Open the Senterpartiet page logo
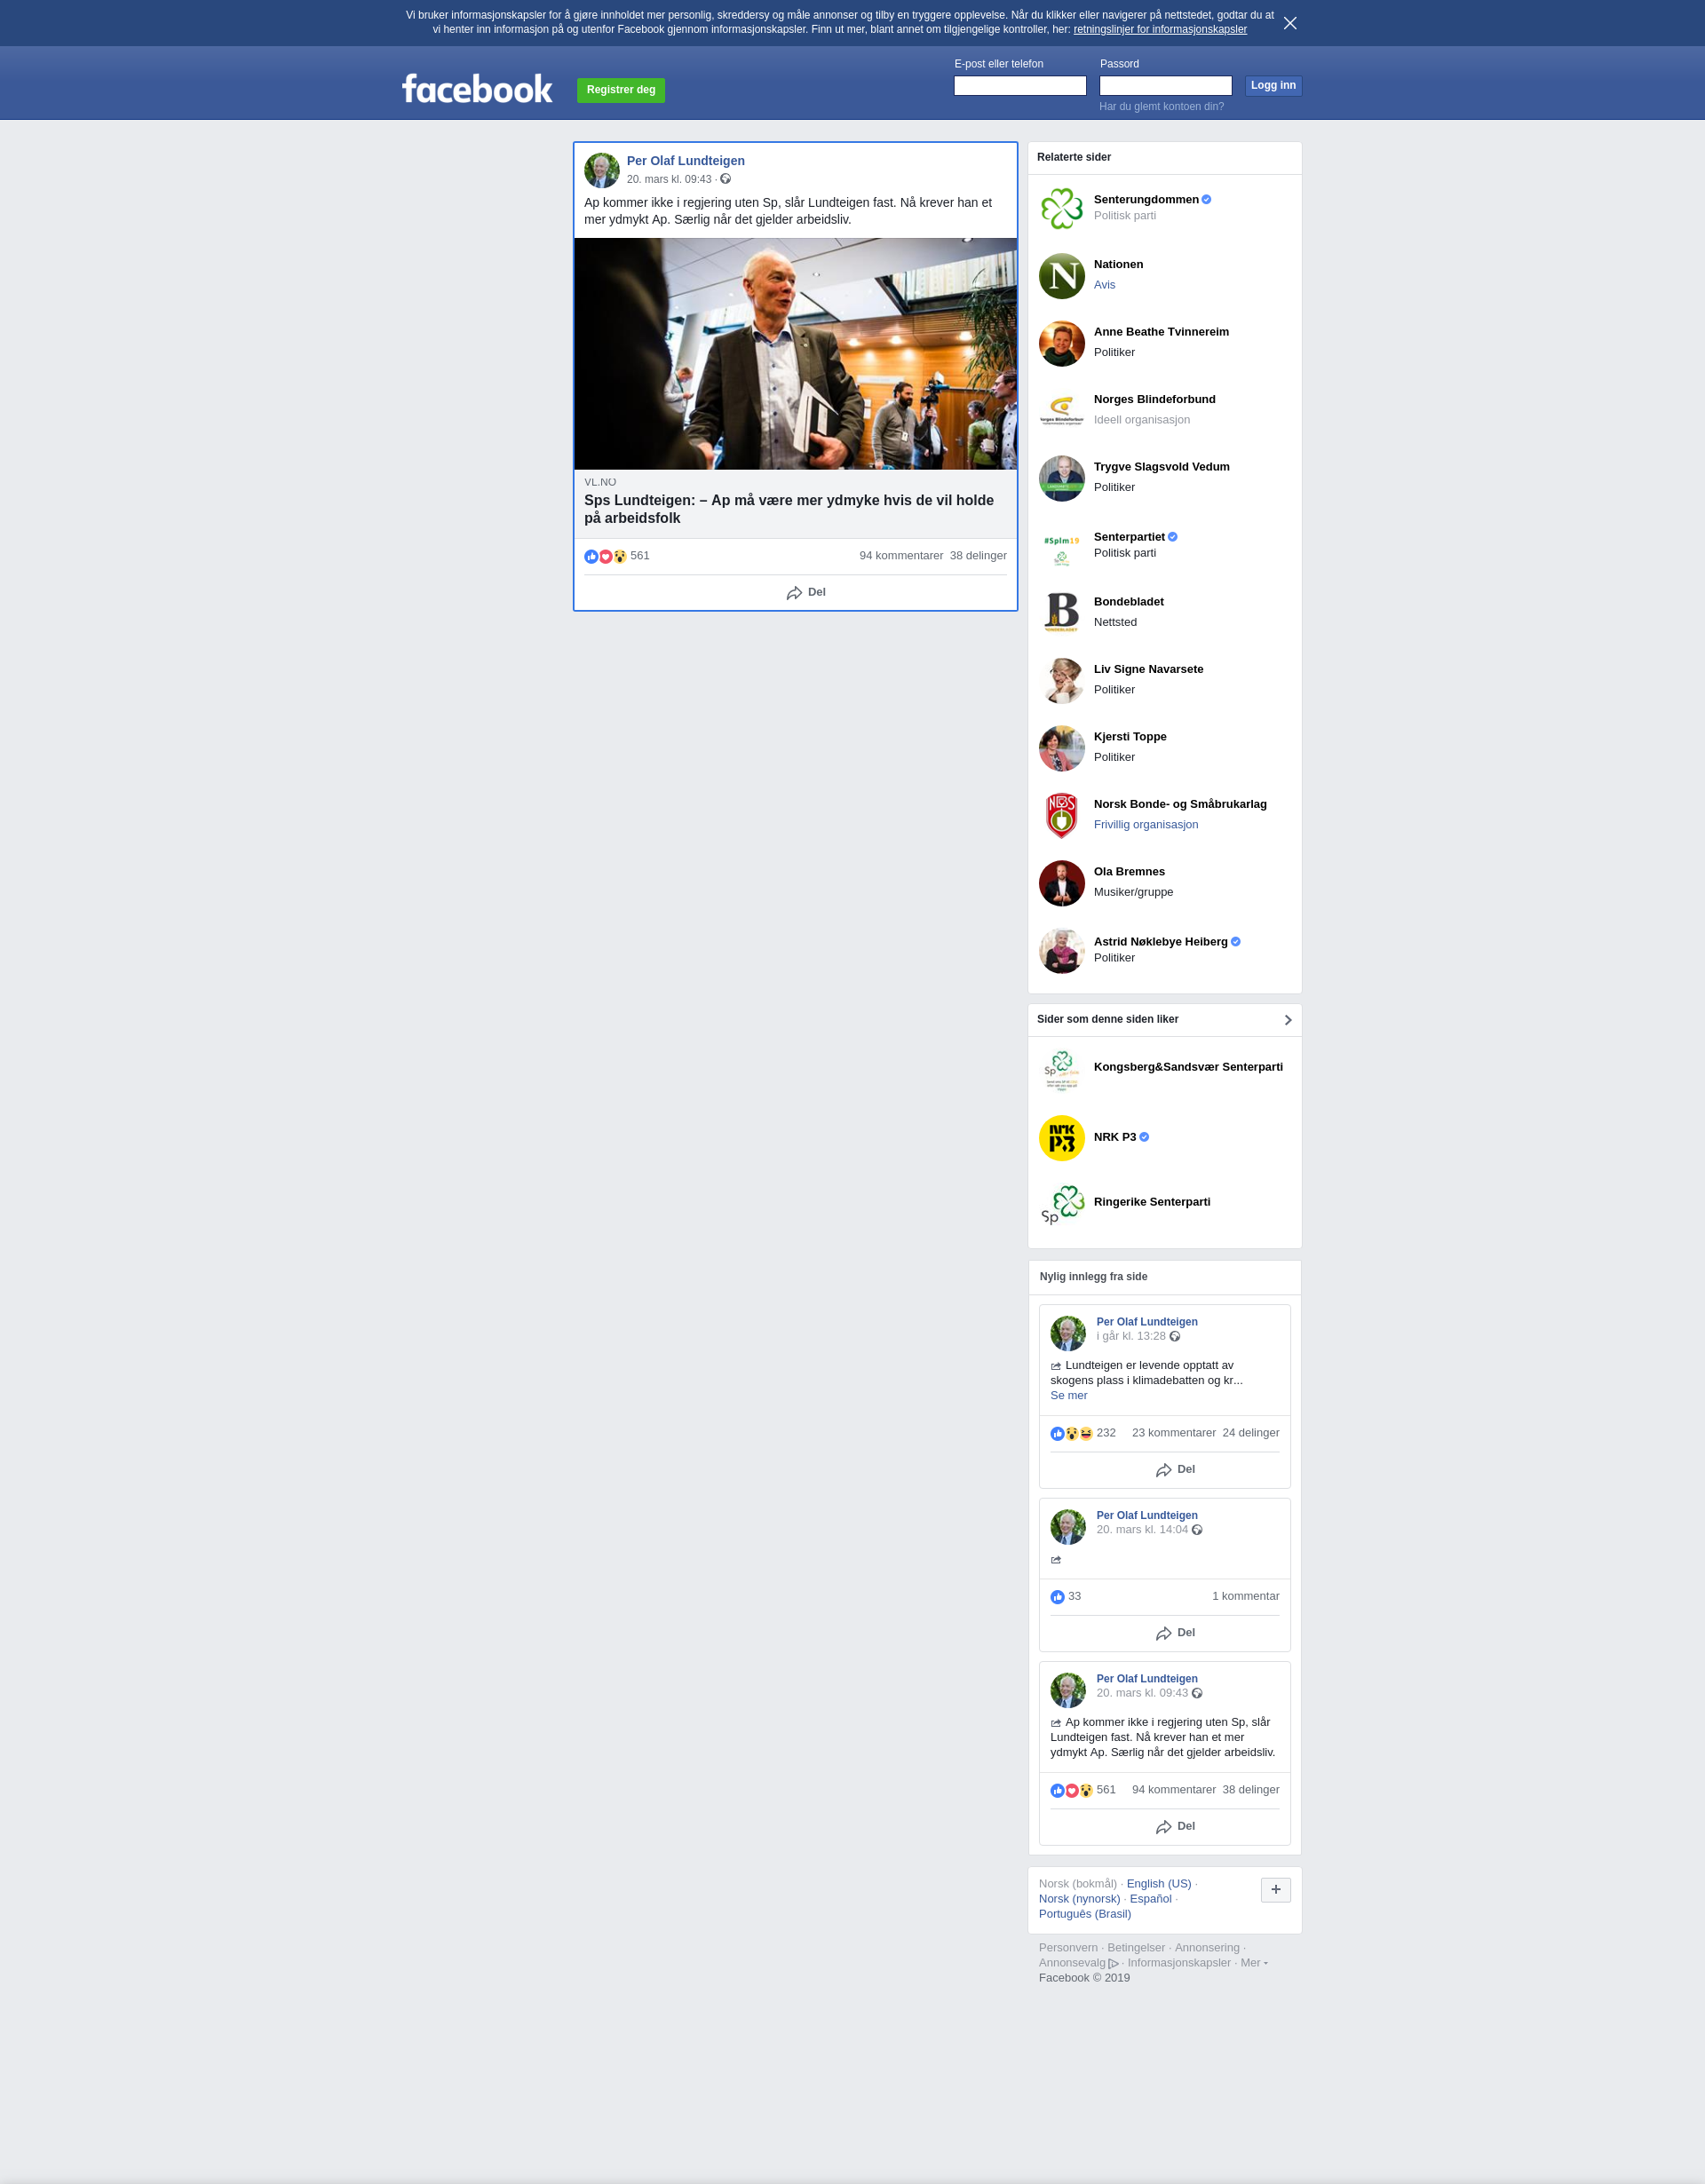The image size is (1705, 2184). tap(1061, 546)
